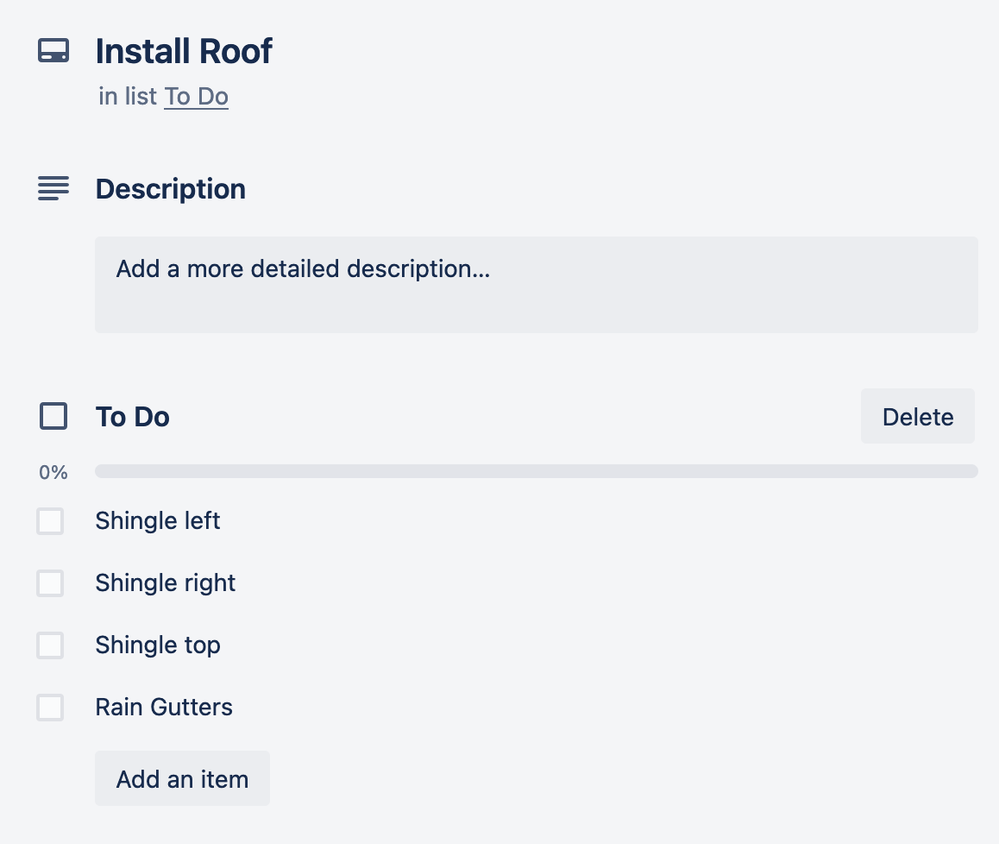Edit the Shingle left item text

tap(158, 521)
